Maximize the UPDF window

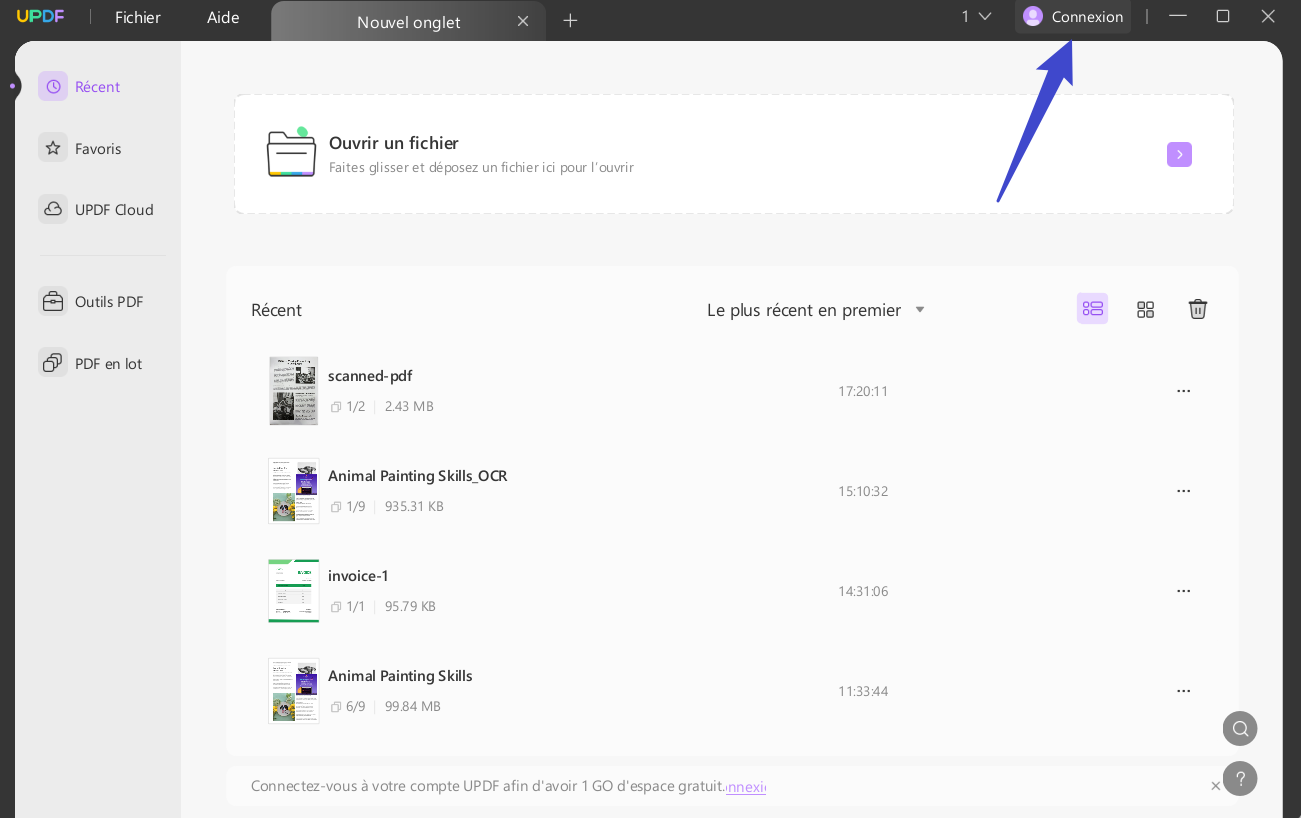(1223, 16)
